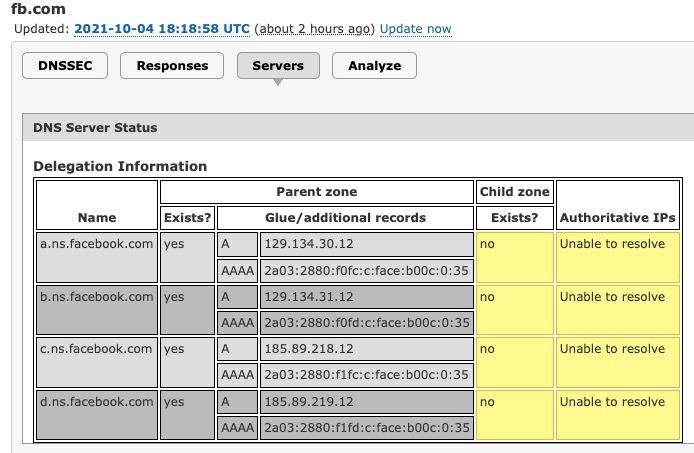Viewport: 694px width, 453px height.
Task: Click the Update now link
Action: point(416,29)
